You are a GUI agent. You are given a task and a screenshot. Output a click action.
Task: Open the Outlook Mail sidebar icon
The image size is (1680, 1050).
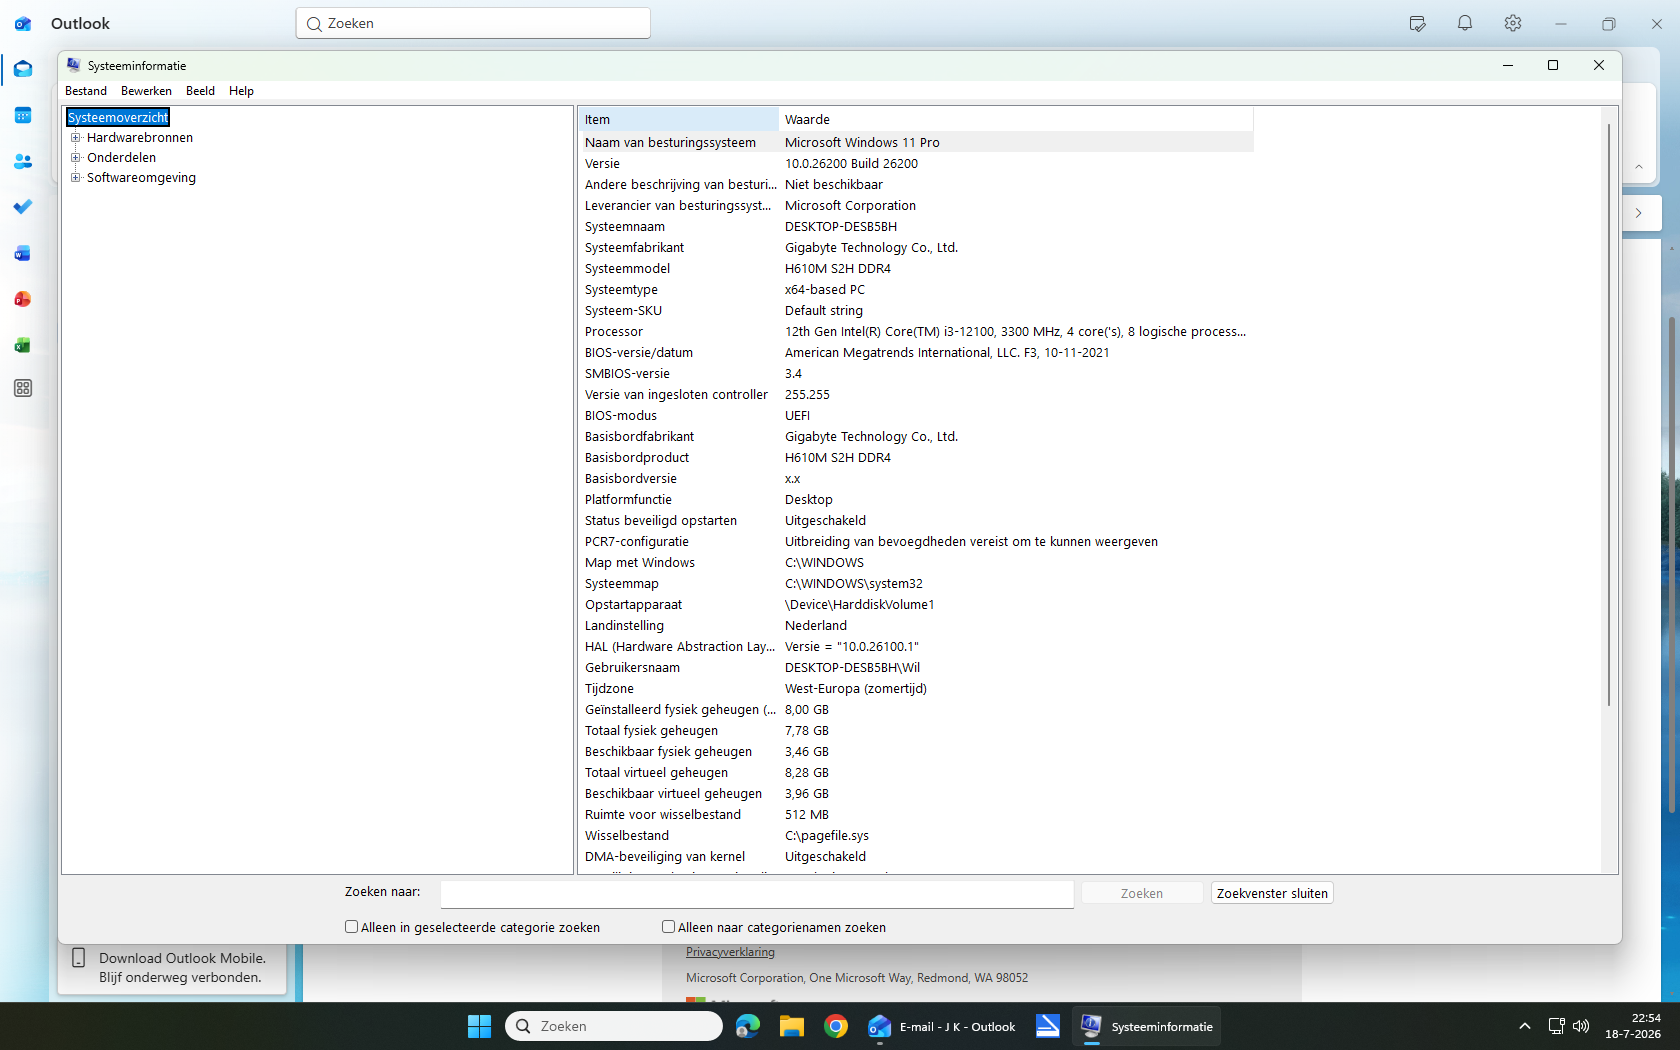click(23, 69)
